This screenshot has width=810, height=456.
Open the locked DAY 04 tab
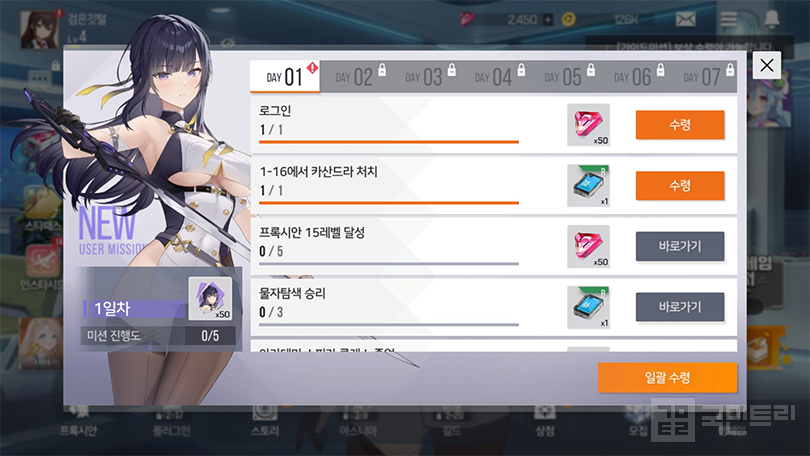point(494,77)
